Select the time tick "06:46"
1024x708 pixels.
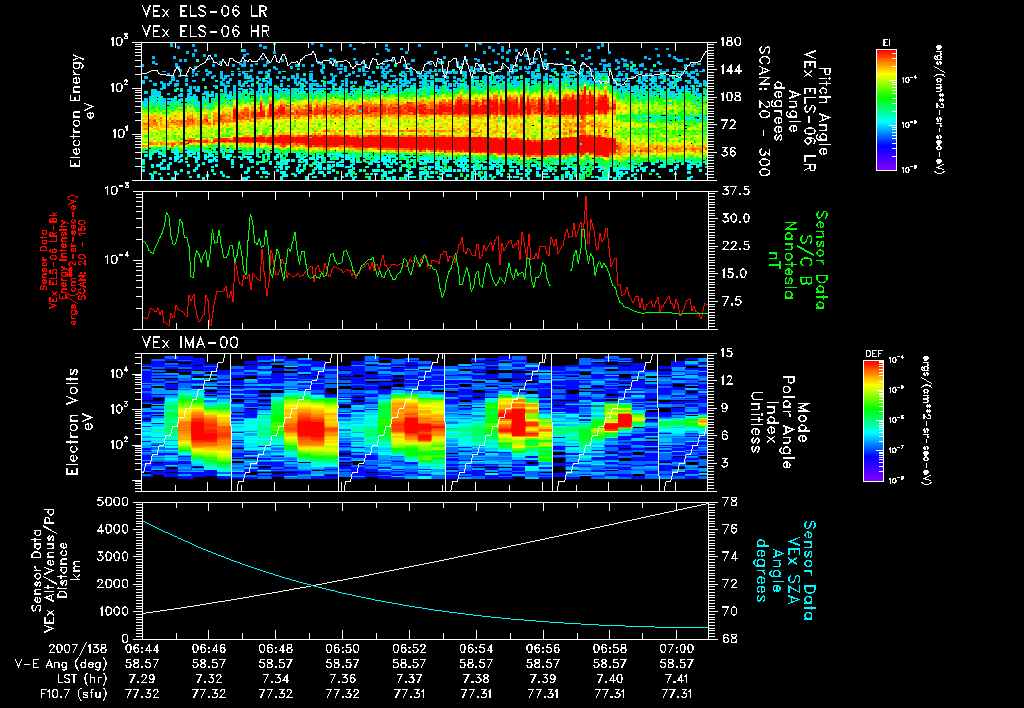[208, 649]
